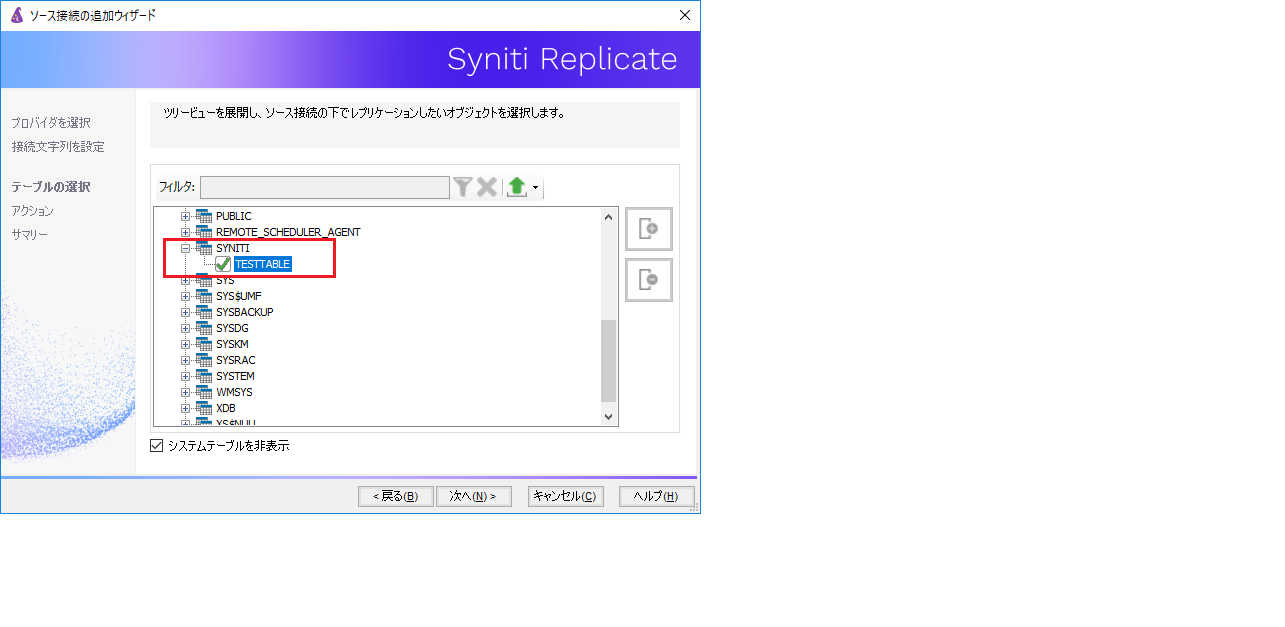Click the add-table button with plus sign
The width and height of the screenshot is (1285, 627).
[649, 229]
